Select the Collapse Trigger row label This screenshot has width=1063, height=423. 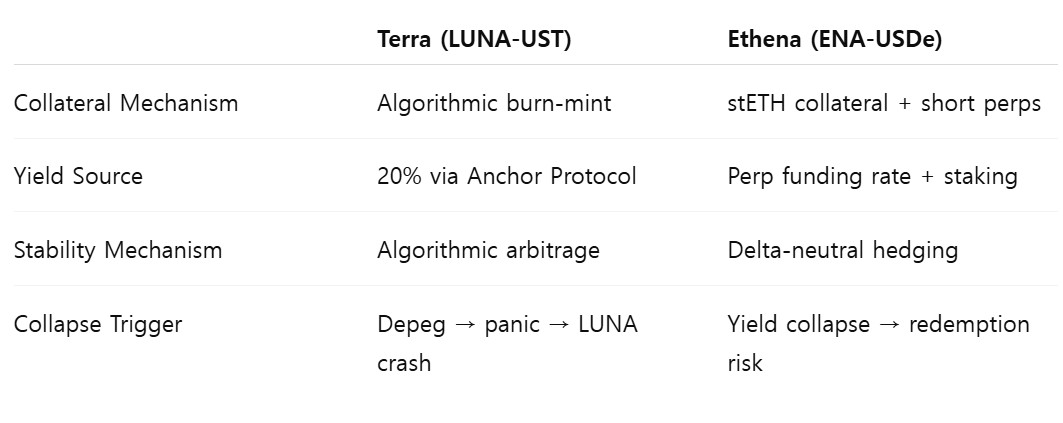coord(98,323)
